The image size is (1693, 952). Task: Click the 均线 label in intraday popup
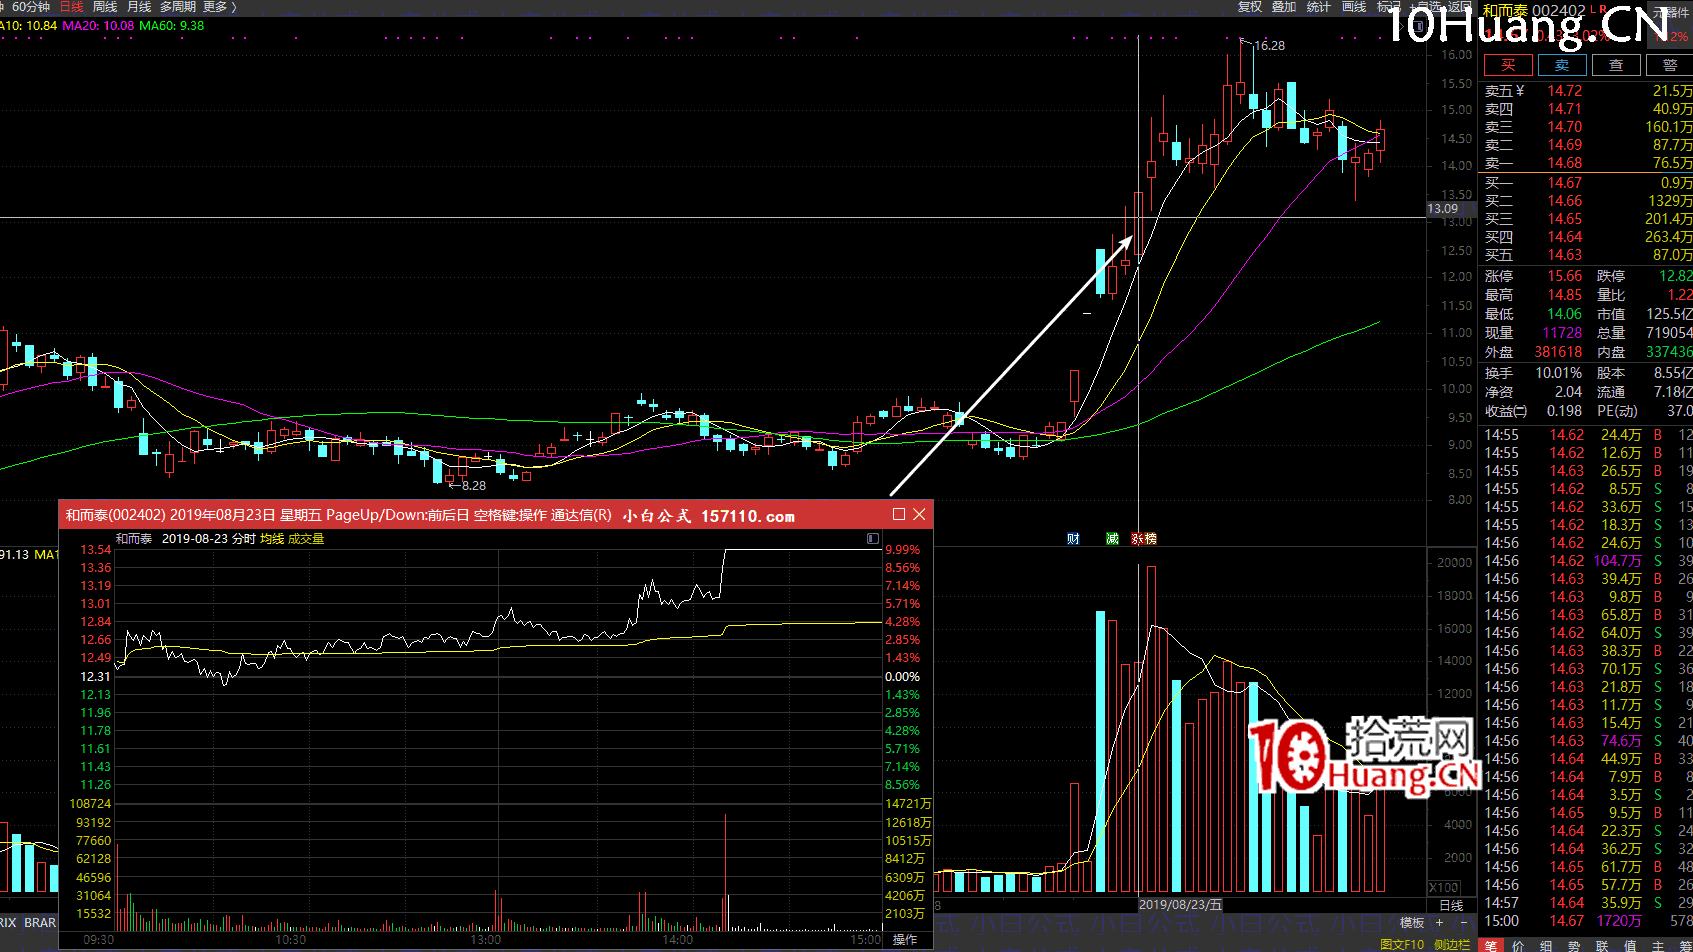coord(272,539)
